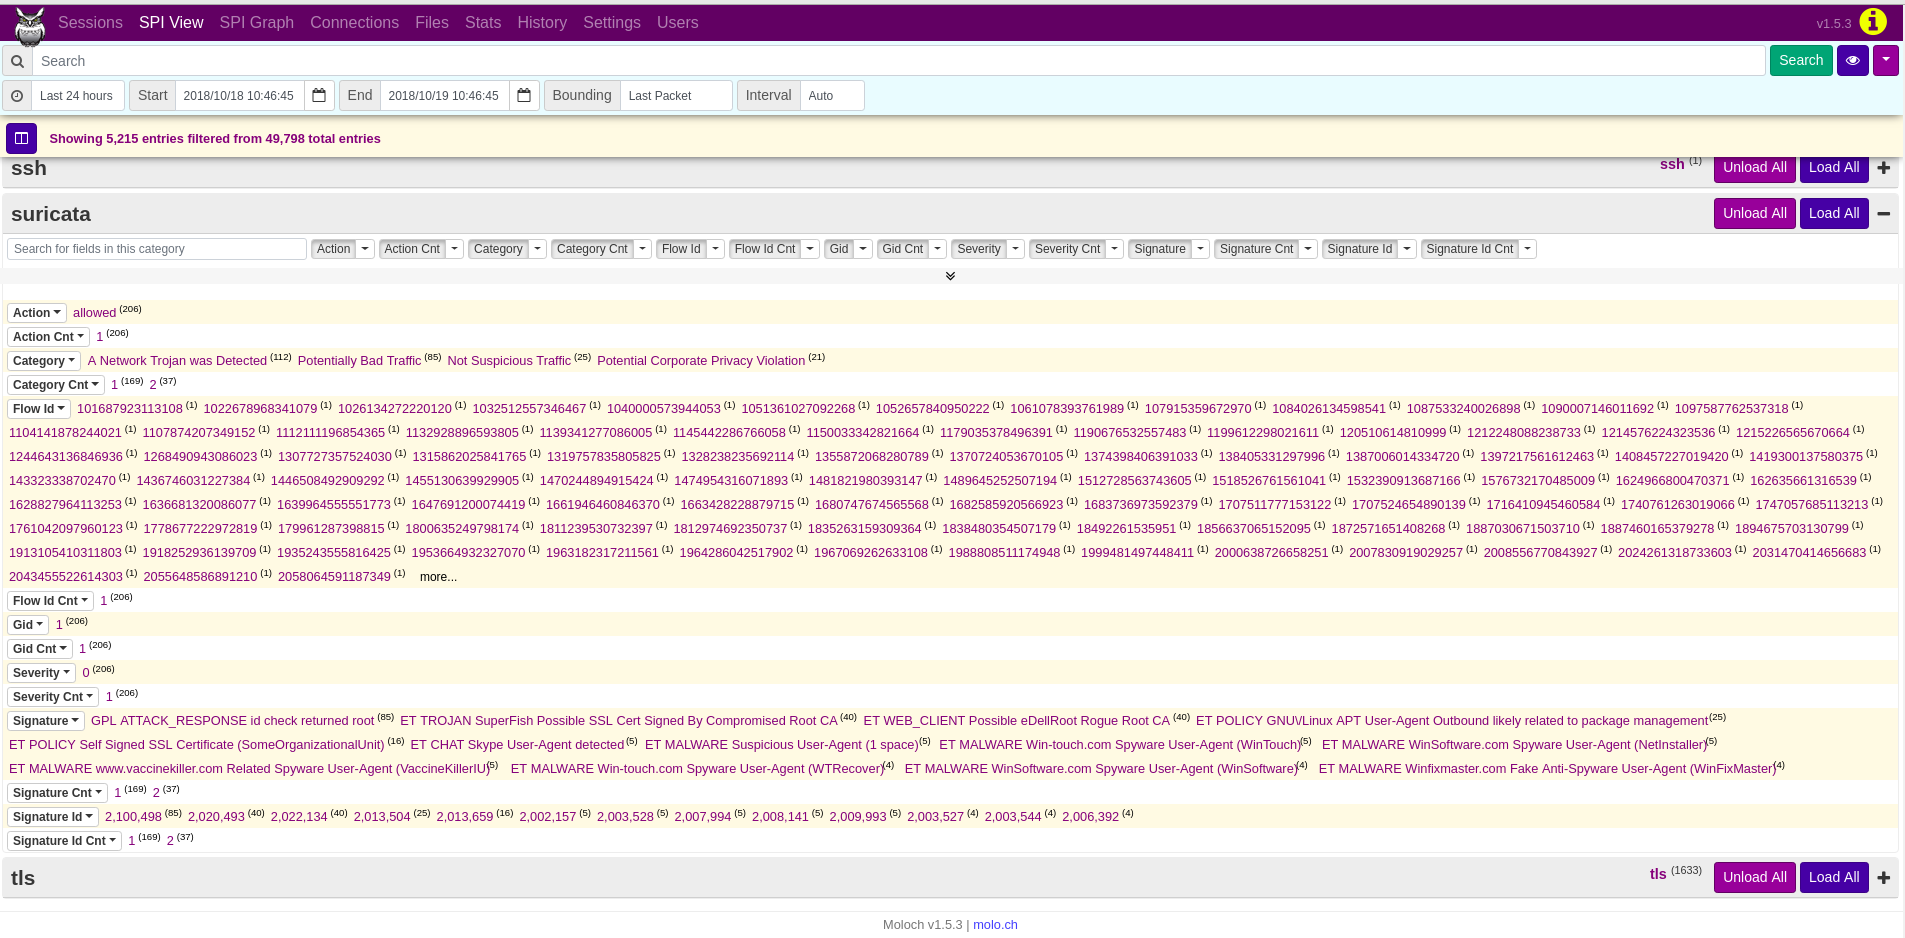Open the Settings tab
The image size is (1905, 938).
click(612, 22)
